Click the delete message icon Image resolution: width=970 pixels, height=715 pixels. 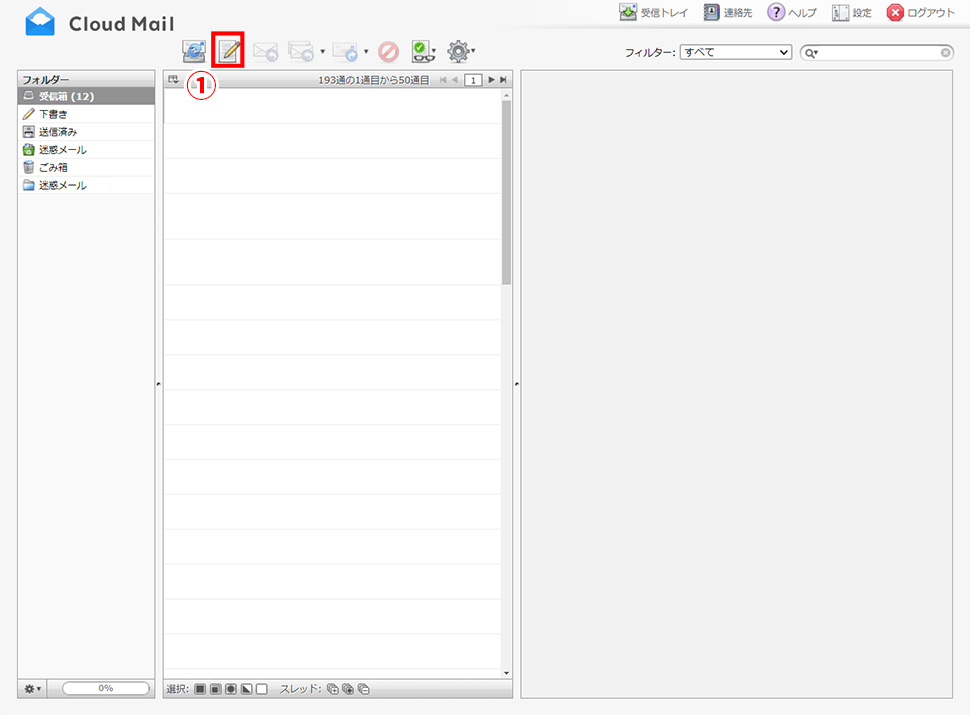(388, 51)
